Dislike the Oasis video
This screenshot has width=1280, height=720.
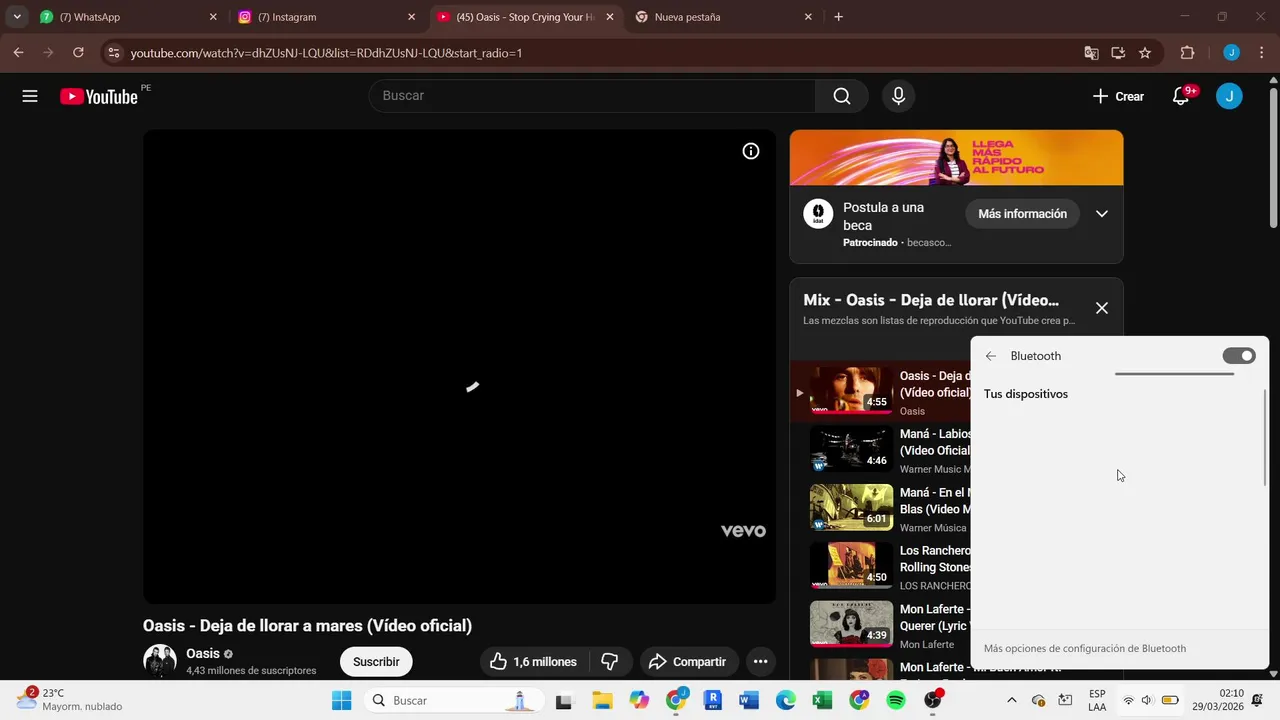(x=610, y=661)
